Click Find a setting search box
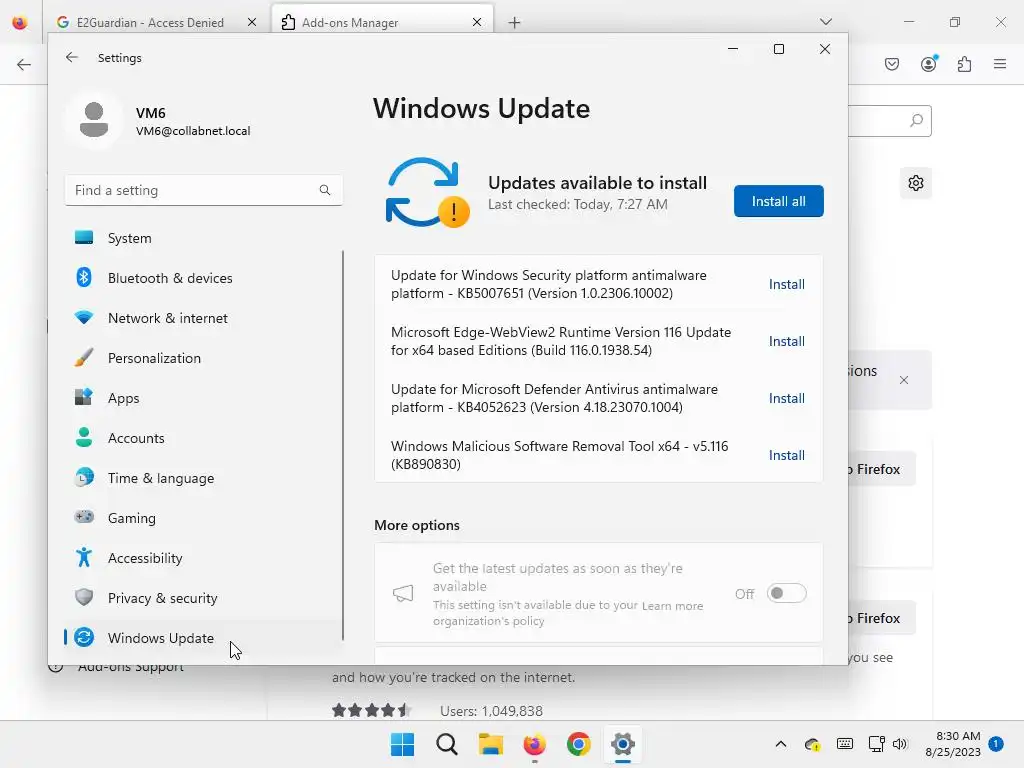 pyautogui.click(x=204, y=190)
